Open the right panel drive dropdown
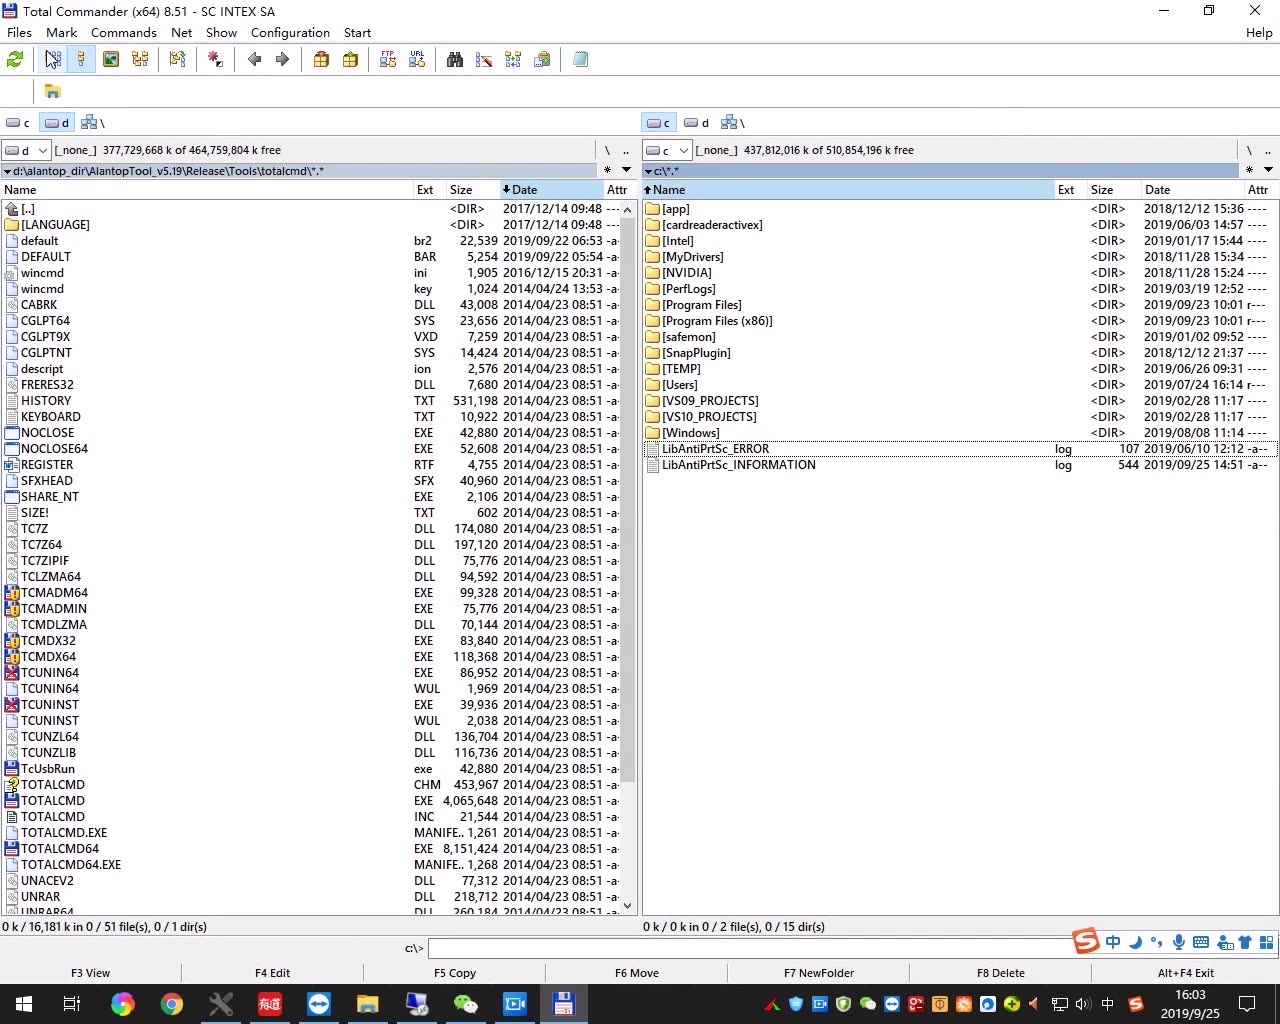The height and width of the screenshot is (1024, 1280). [x=667, y=150]
